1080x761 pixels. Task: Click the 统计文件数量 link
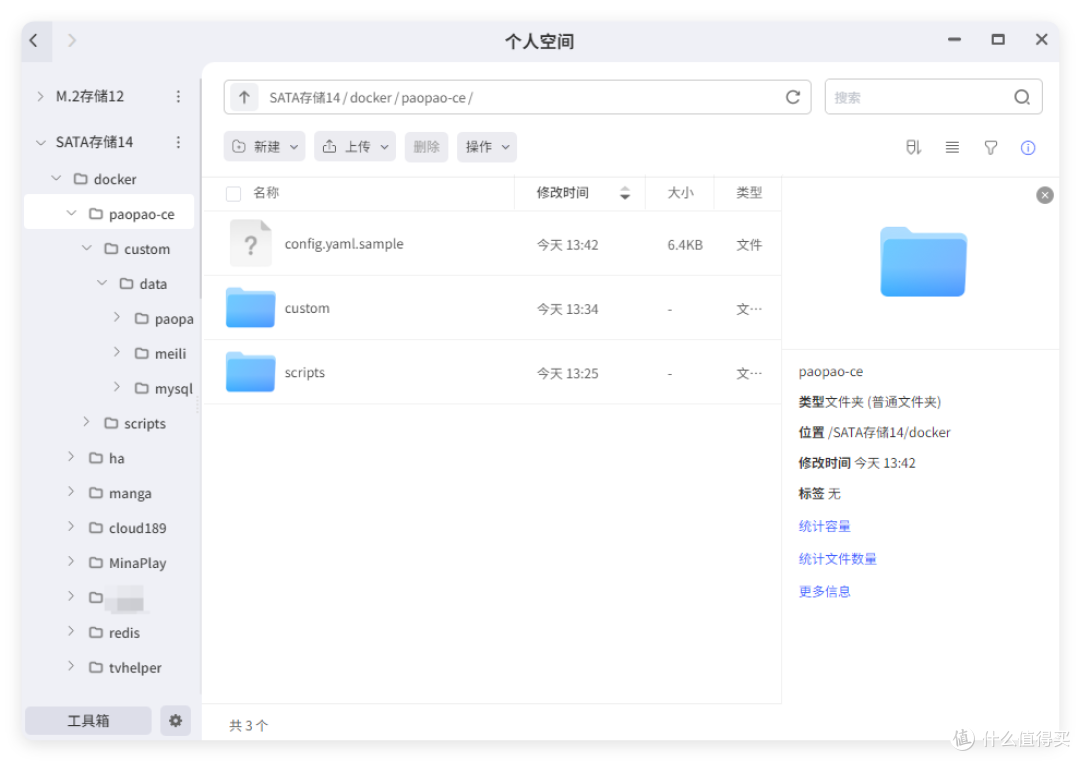[x=838, y=559]
